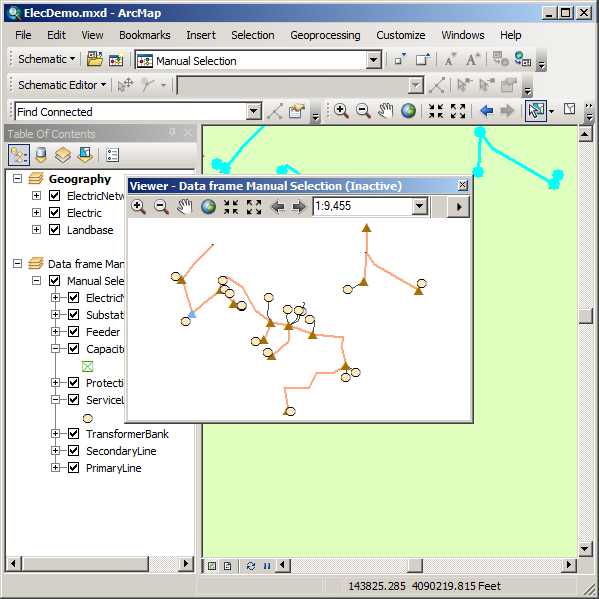Show more Viewer toolbar options arrow
599x599 pixels.
pos(458,207)
